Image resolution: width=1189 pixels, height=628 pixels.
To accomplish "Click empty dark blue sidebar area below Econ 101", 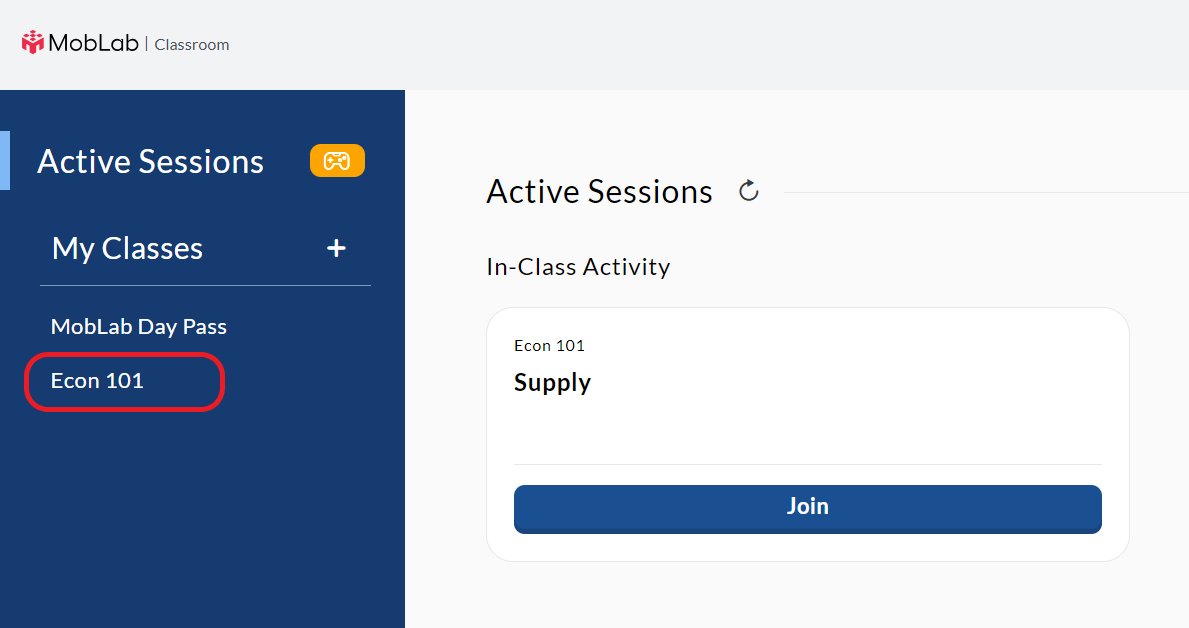I will pyautogui.click(x=202, y=516).
